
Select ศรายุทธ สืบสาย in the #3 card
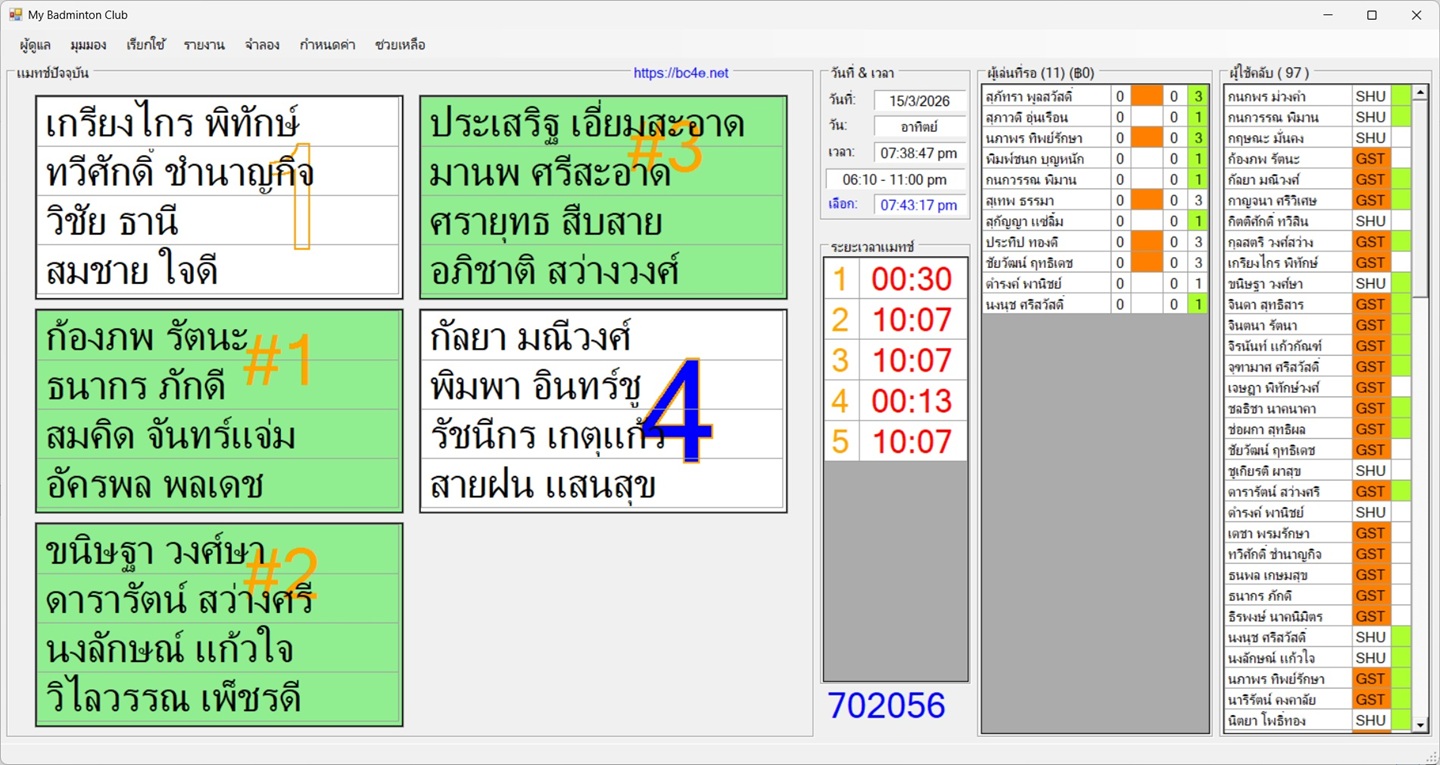tap(603, 221)
